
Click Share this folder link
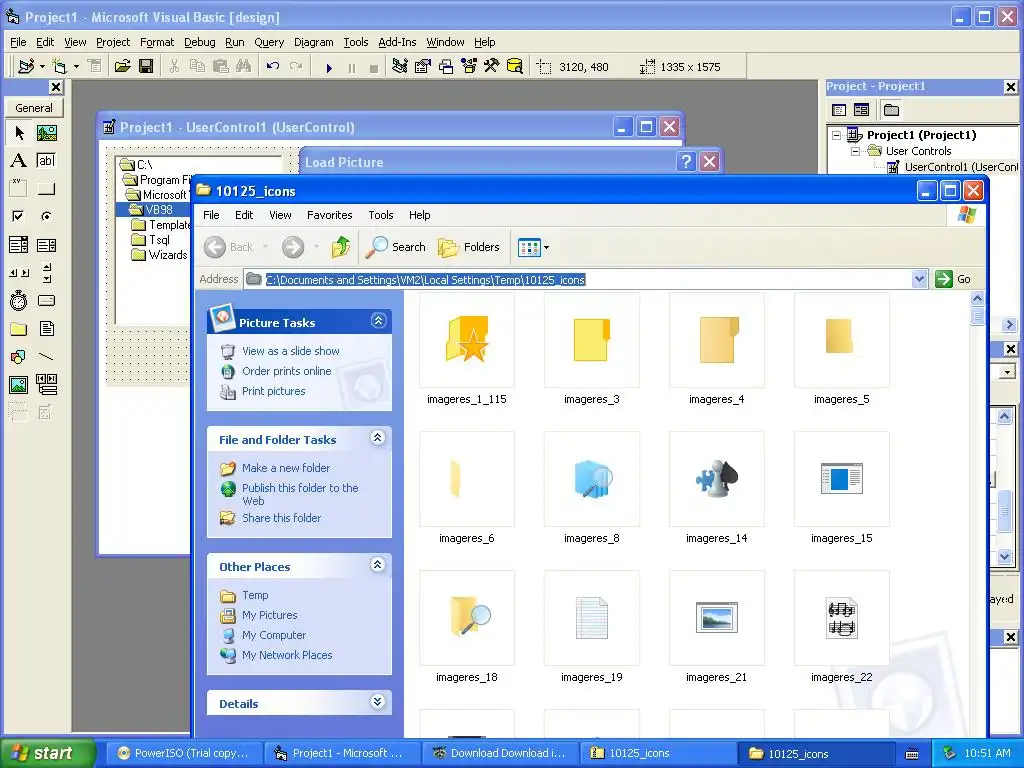tap(281, 518)
